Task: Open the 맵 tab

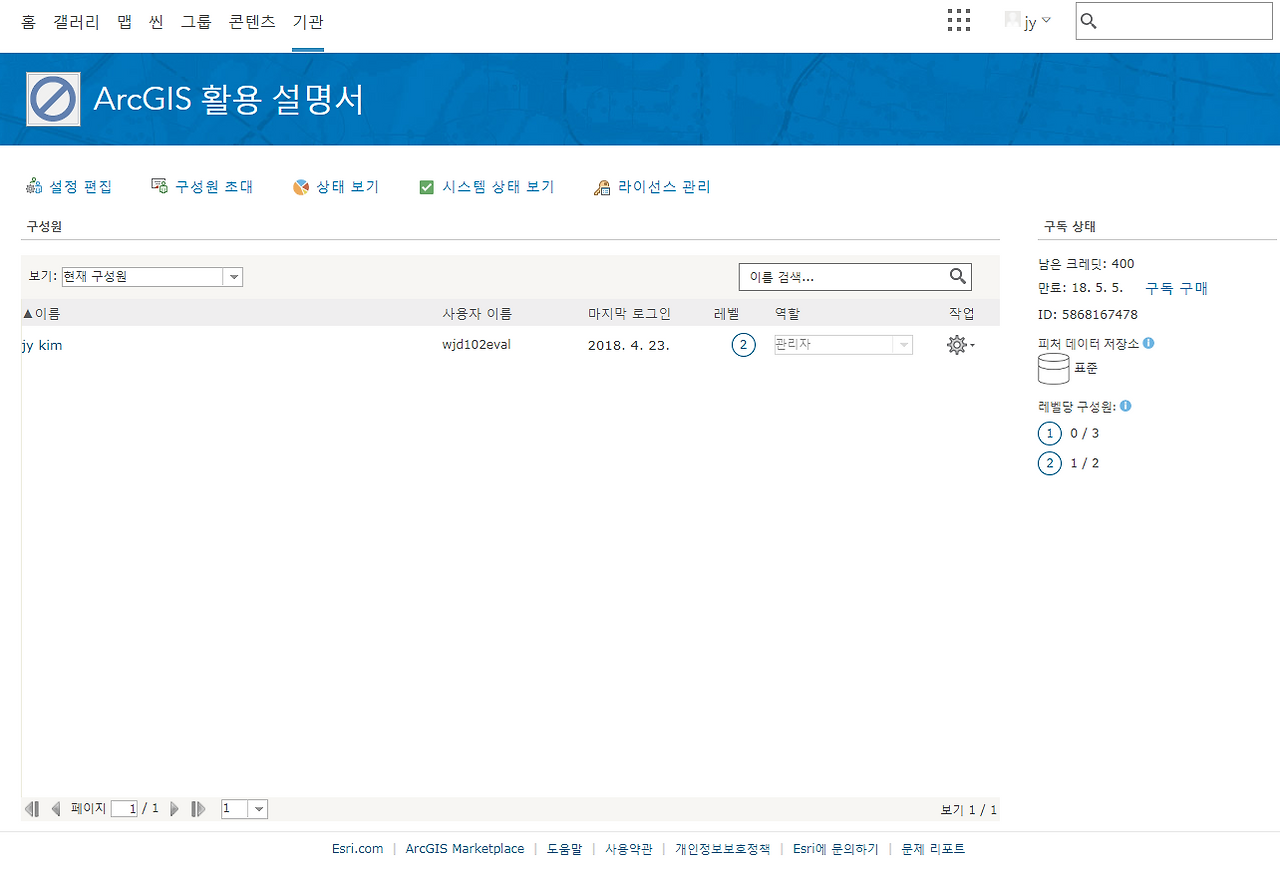Action: (124, 21)
